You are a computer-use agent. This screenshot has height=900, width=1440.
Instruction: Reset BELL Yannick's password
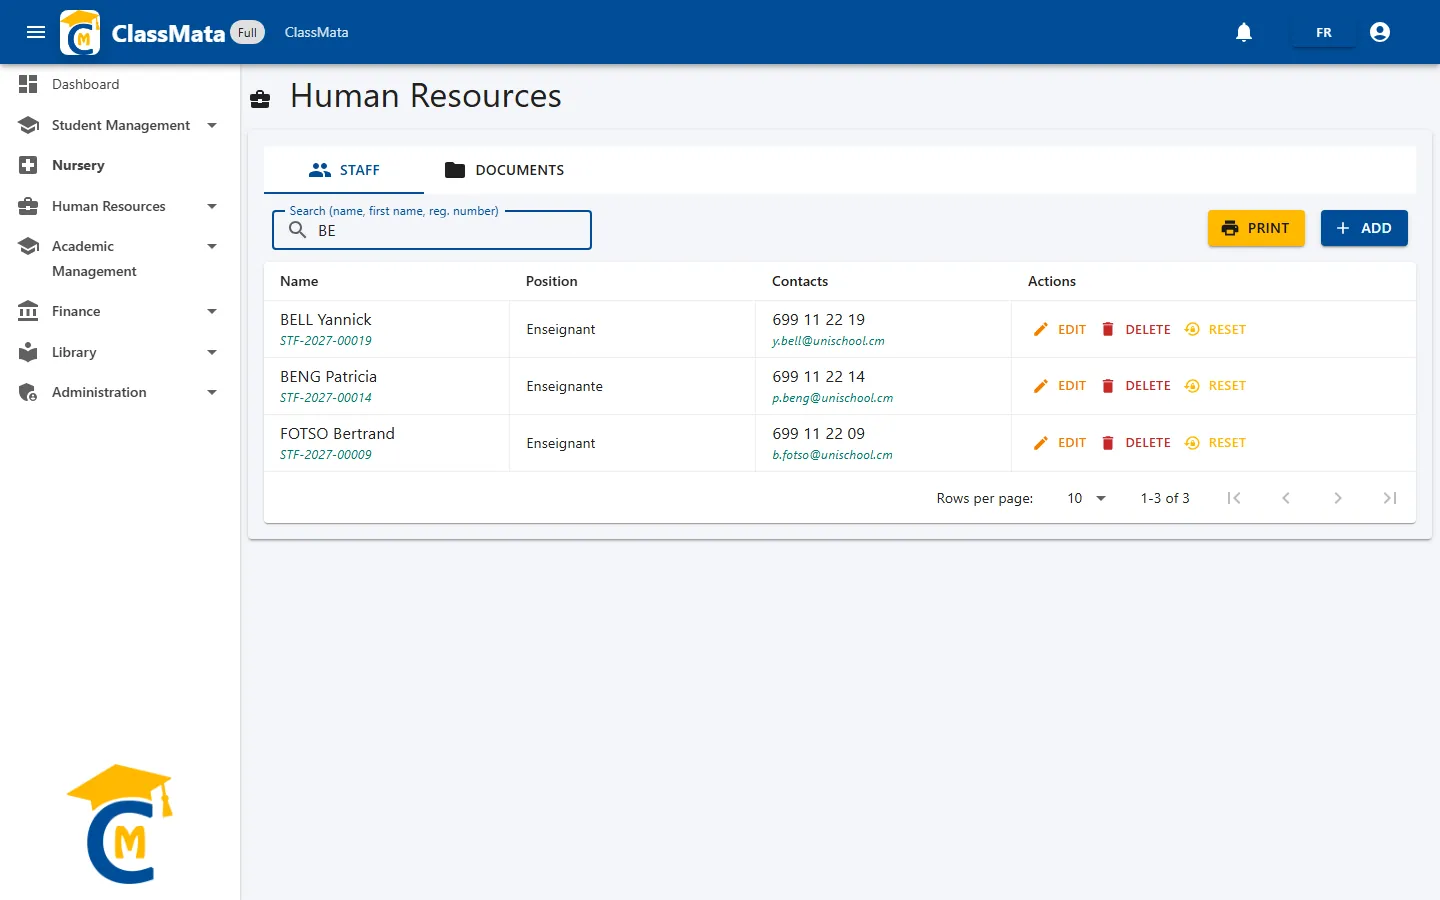pos(1215,329)
